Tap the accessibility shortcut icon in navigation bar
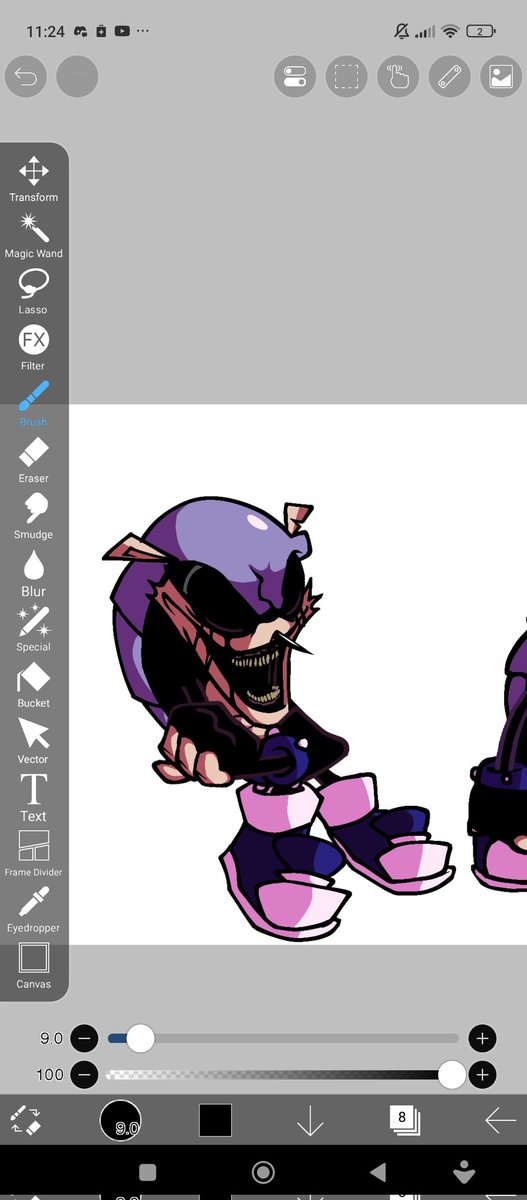The image size is (527, 1200). (463, 1172)
